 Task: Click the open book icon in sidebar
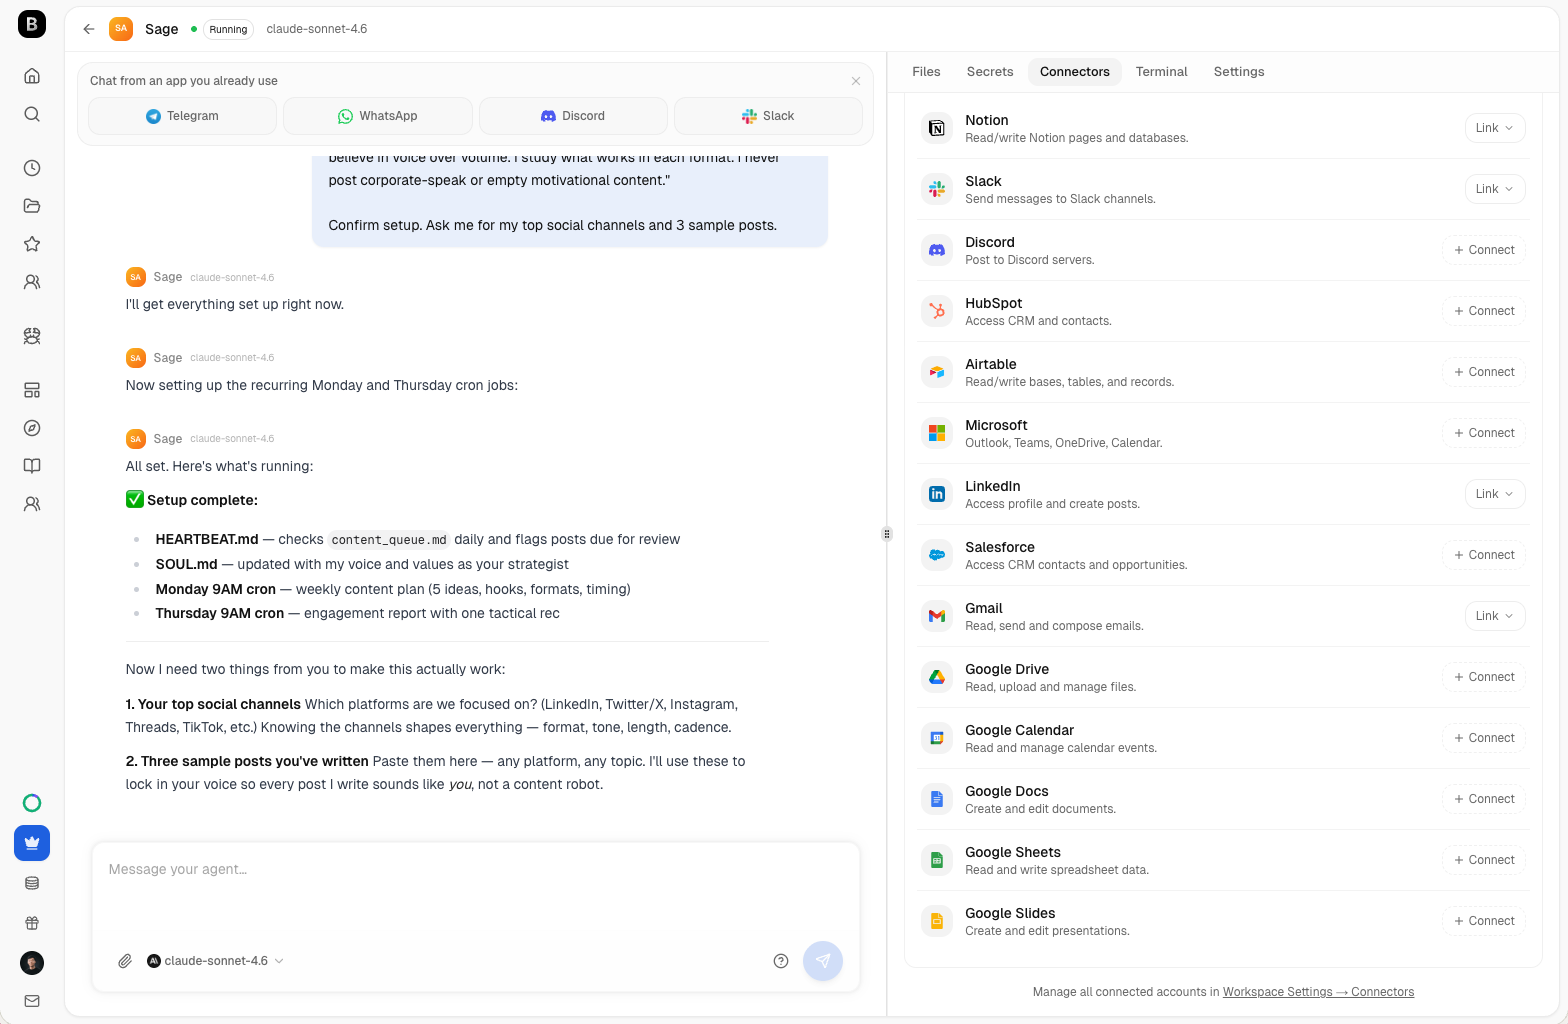pos(32,466)
